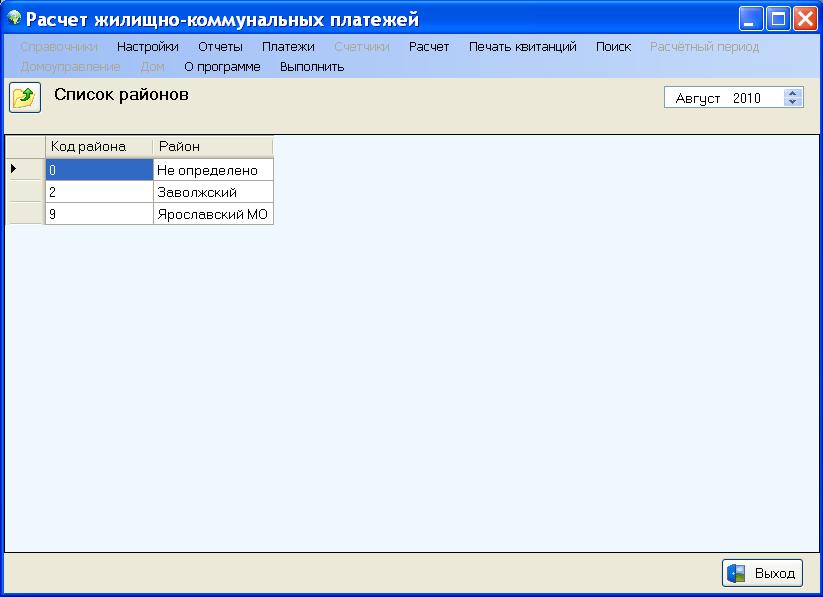Maximize the application window

tap(778, 19)
